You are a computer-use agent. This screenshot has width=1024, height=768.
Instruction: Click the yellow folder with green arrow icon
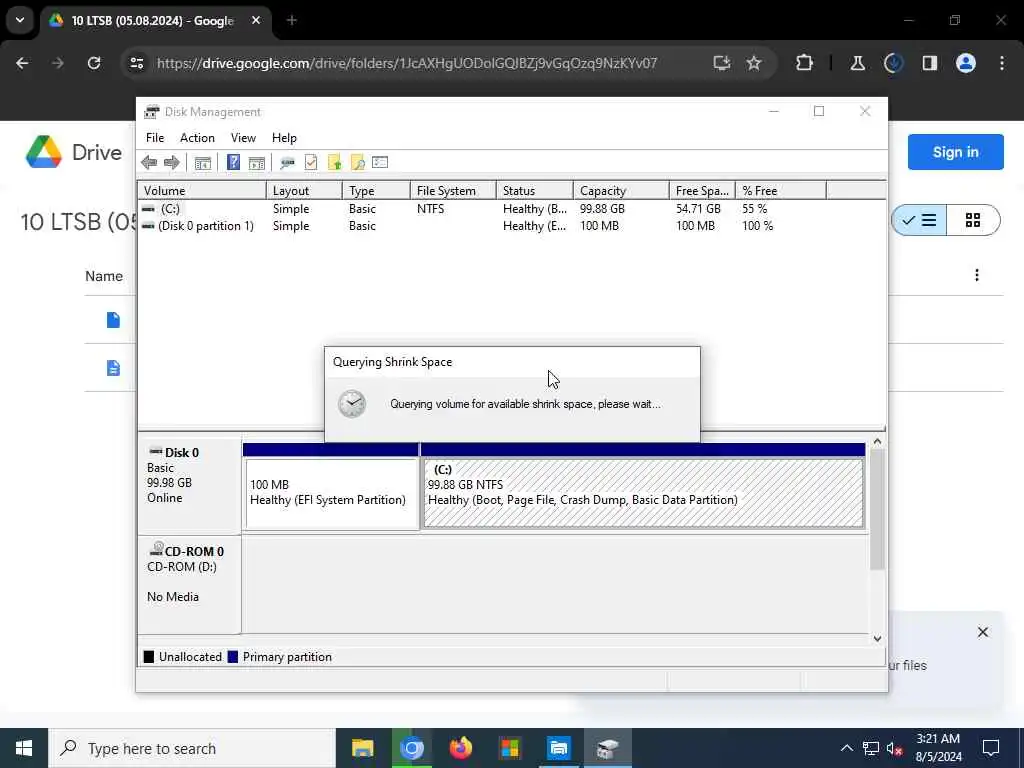[334, 163]
